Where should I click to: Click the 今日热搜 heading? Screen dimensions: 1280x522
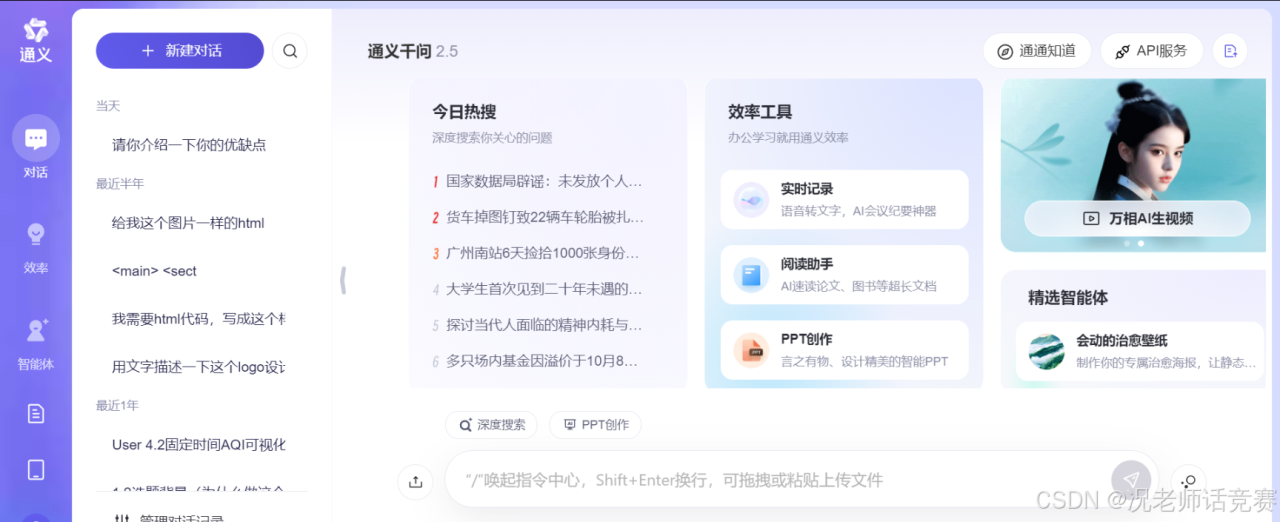click(464, 112)
